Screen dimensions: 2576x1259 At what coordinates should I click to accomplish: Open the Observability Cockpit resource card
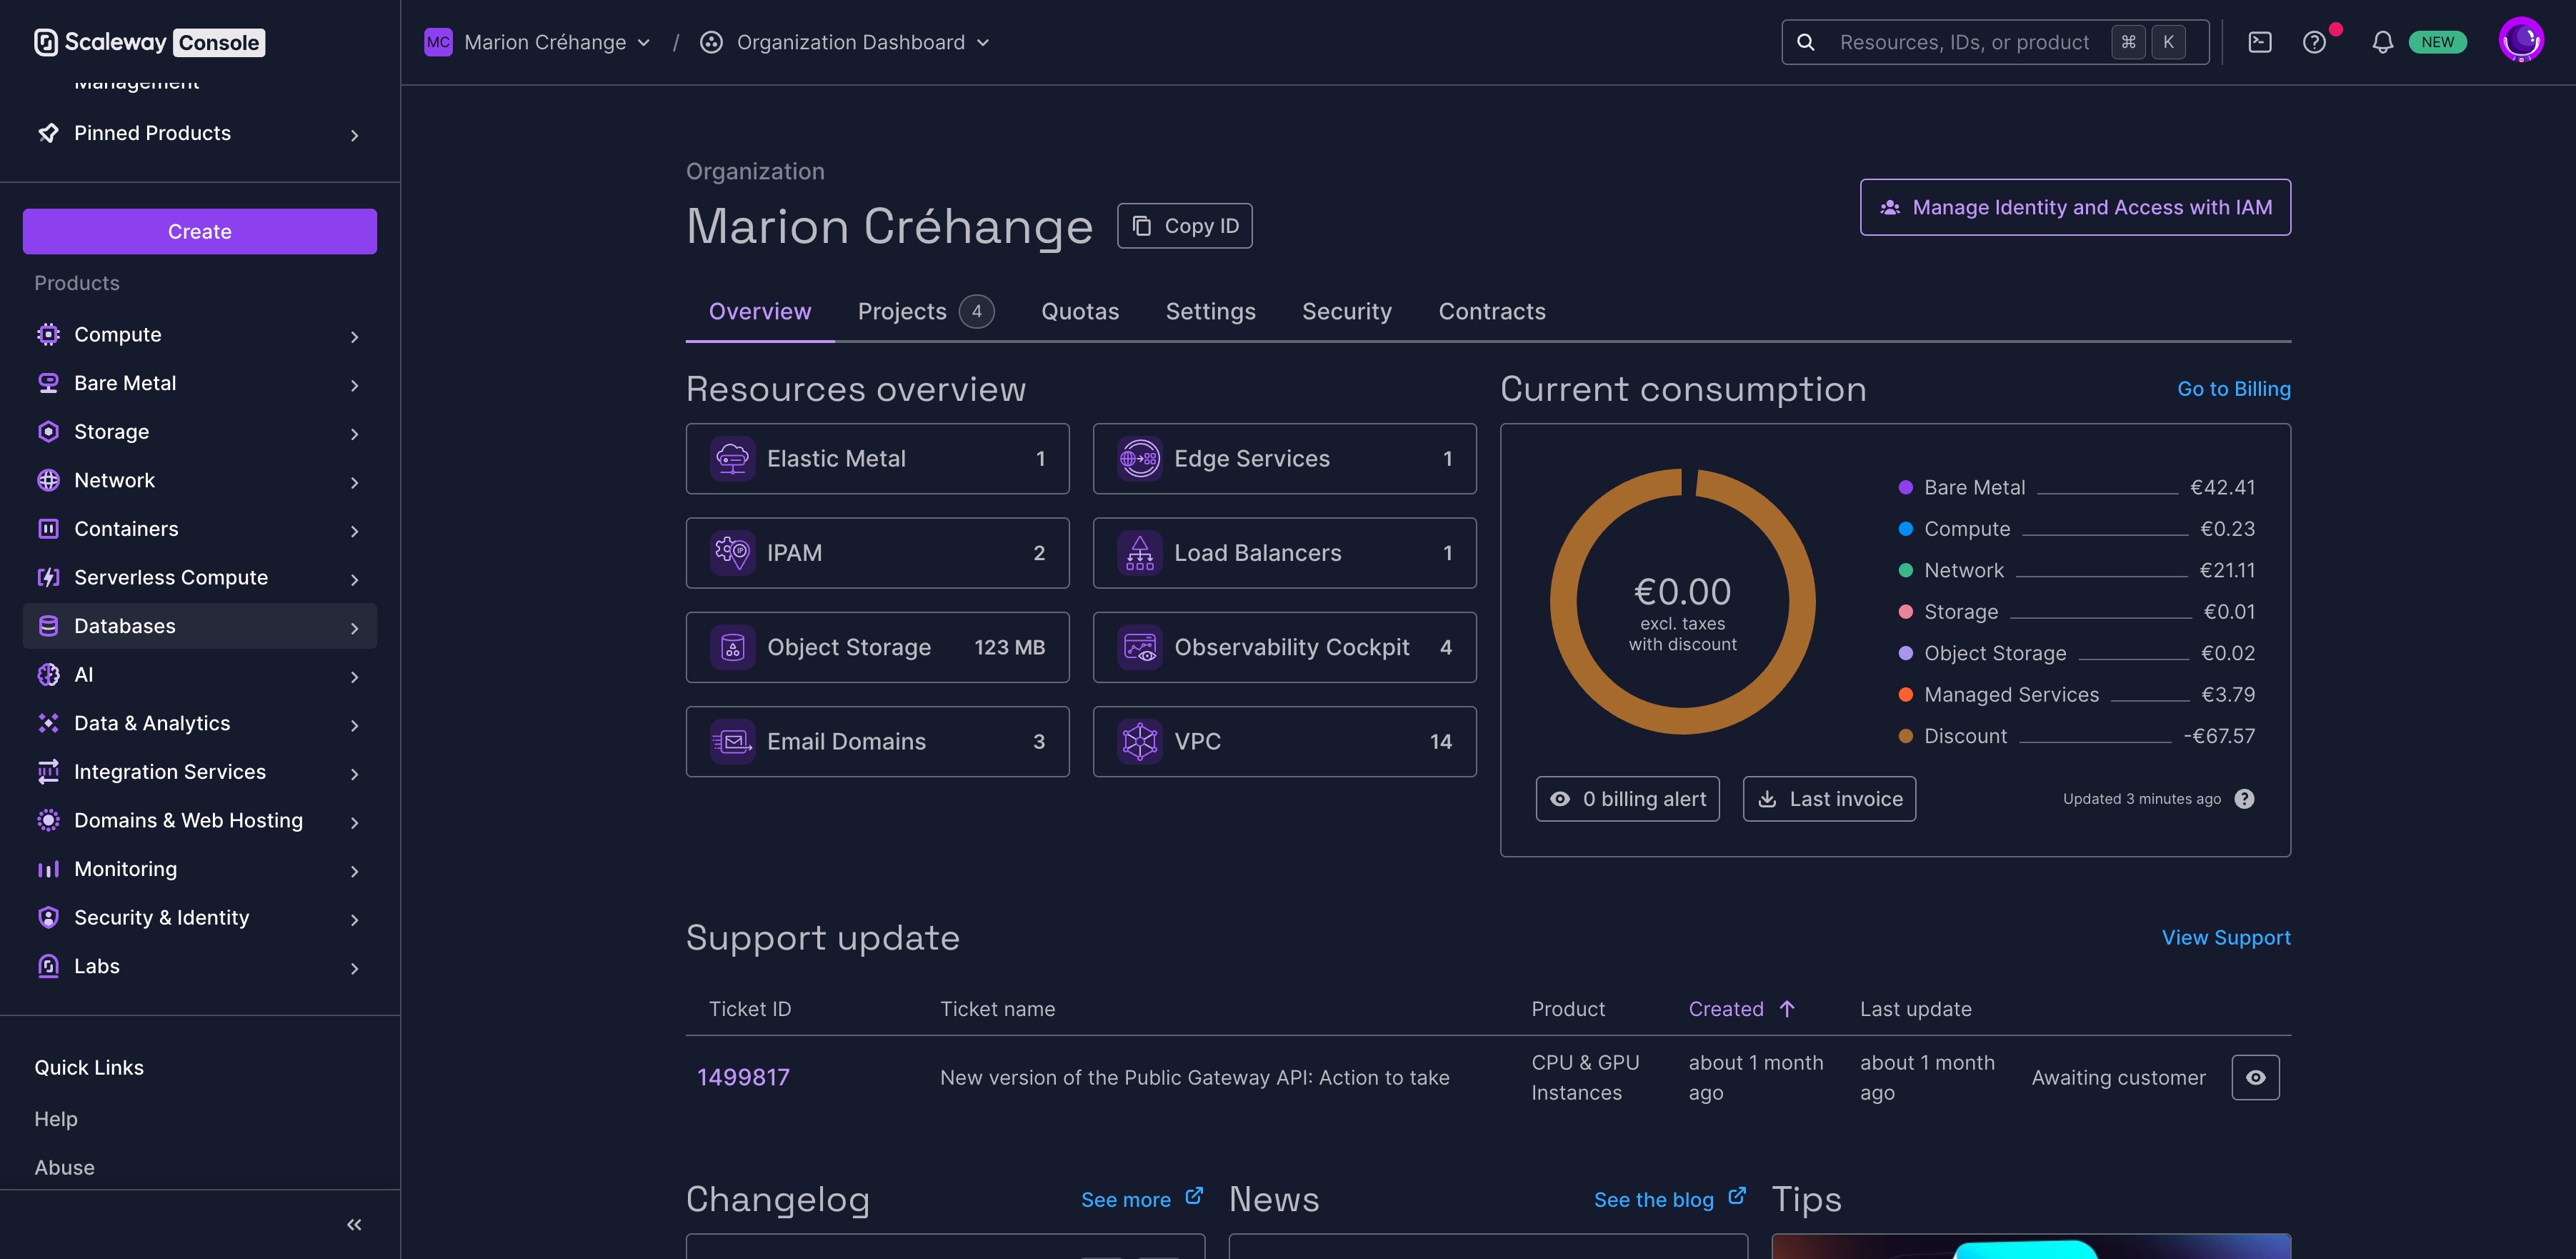pyautogui.click(x=1284, y=647)
